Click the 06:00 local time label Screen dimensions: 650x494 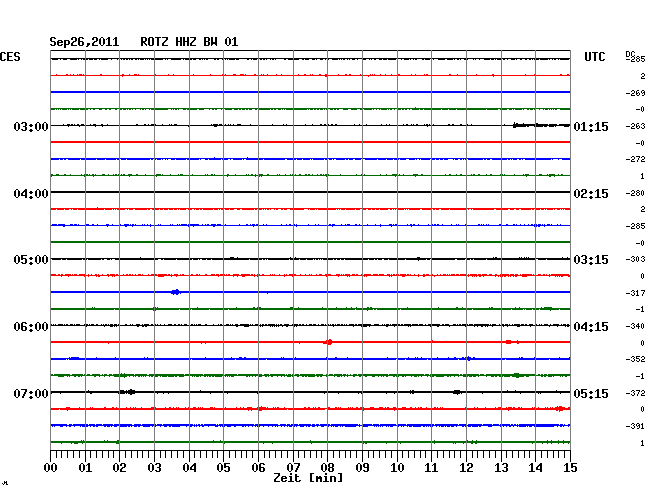(x=31, y=327)
